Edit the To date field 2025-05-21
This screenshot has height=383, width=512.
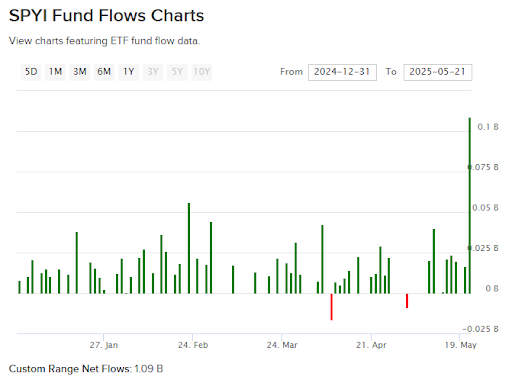coord(438,72)
